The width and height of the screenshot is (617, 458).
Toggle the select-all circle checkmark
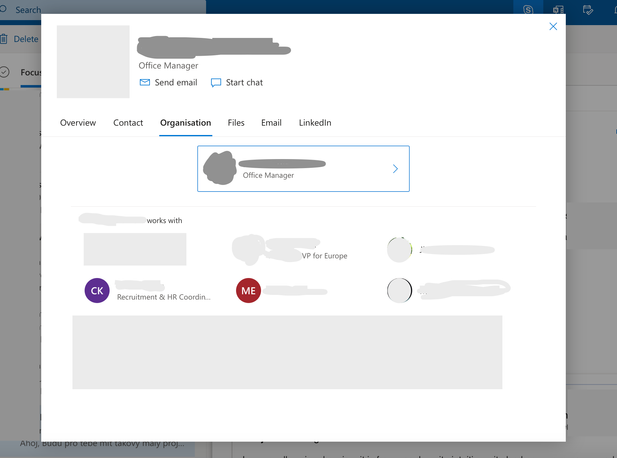(4, 72)
